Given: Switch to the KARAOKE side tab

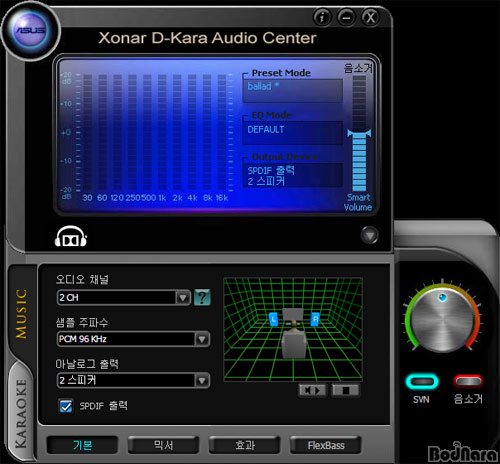Looking at the screenshot, I should click(x=21, y=413).
